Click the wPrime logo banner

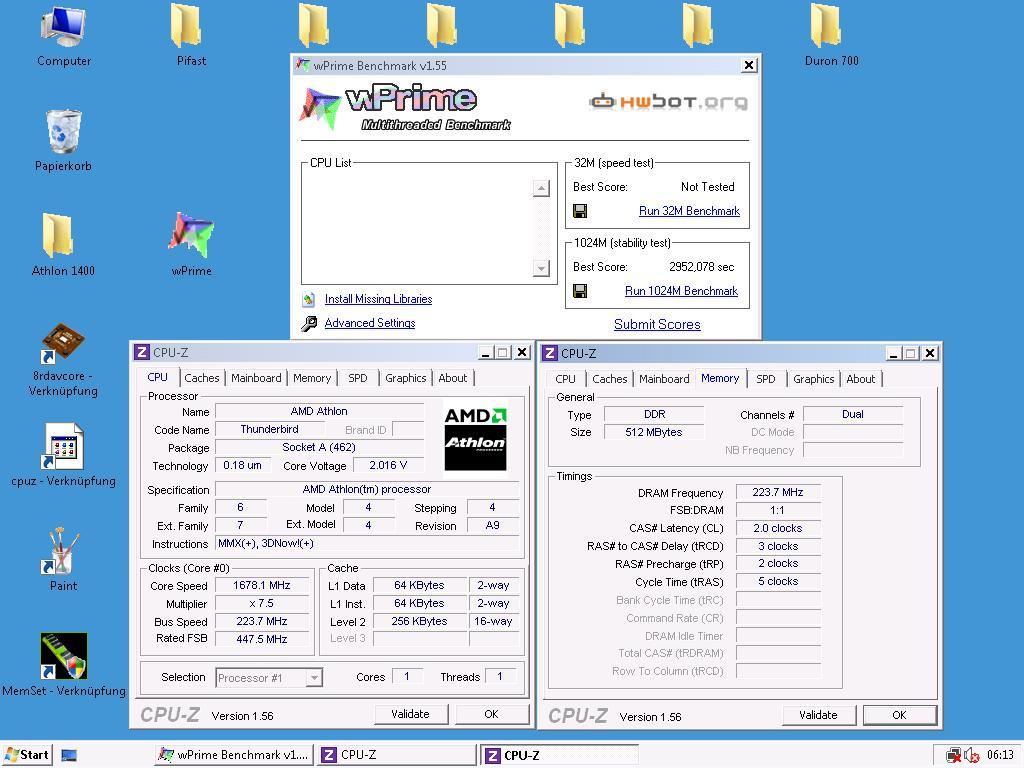click(406, 107)
